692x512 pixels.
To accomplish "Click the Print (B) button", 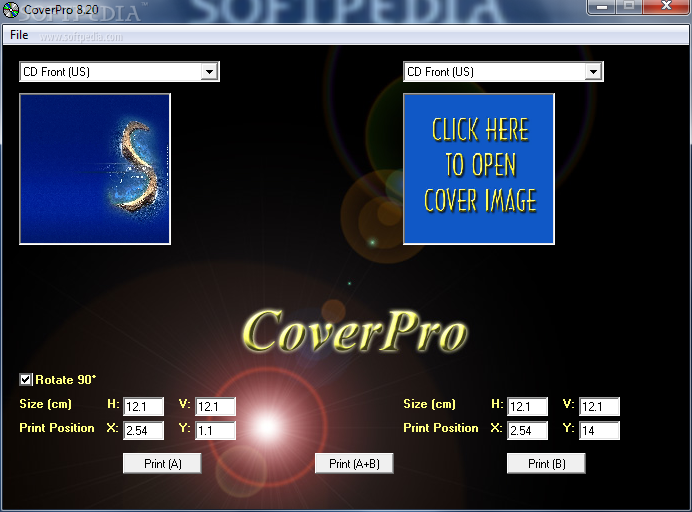I will (546, 463).
